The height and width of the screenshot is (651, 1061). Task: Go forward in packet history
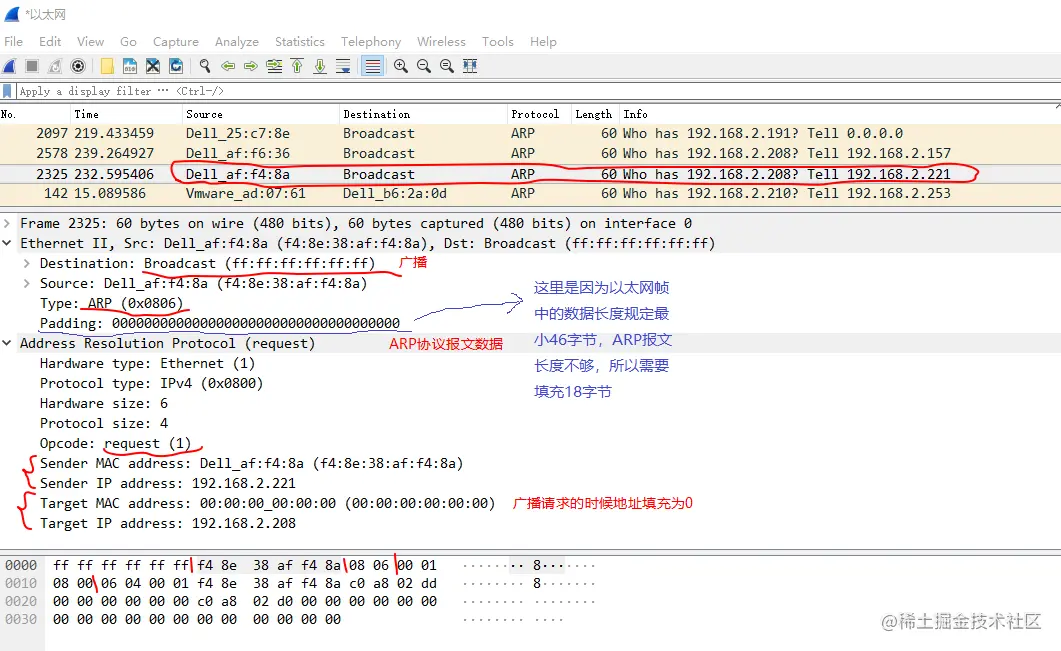(x=251, y=66)
